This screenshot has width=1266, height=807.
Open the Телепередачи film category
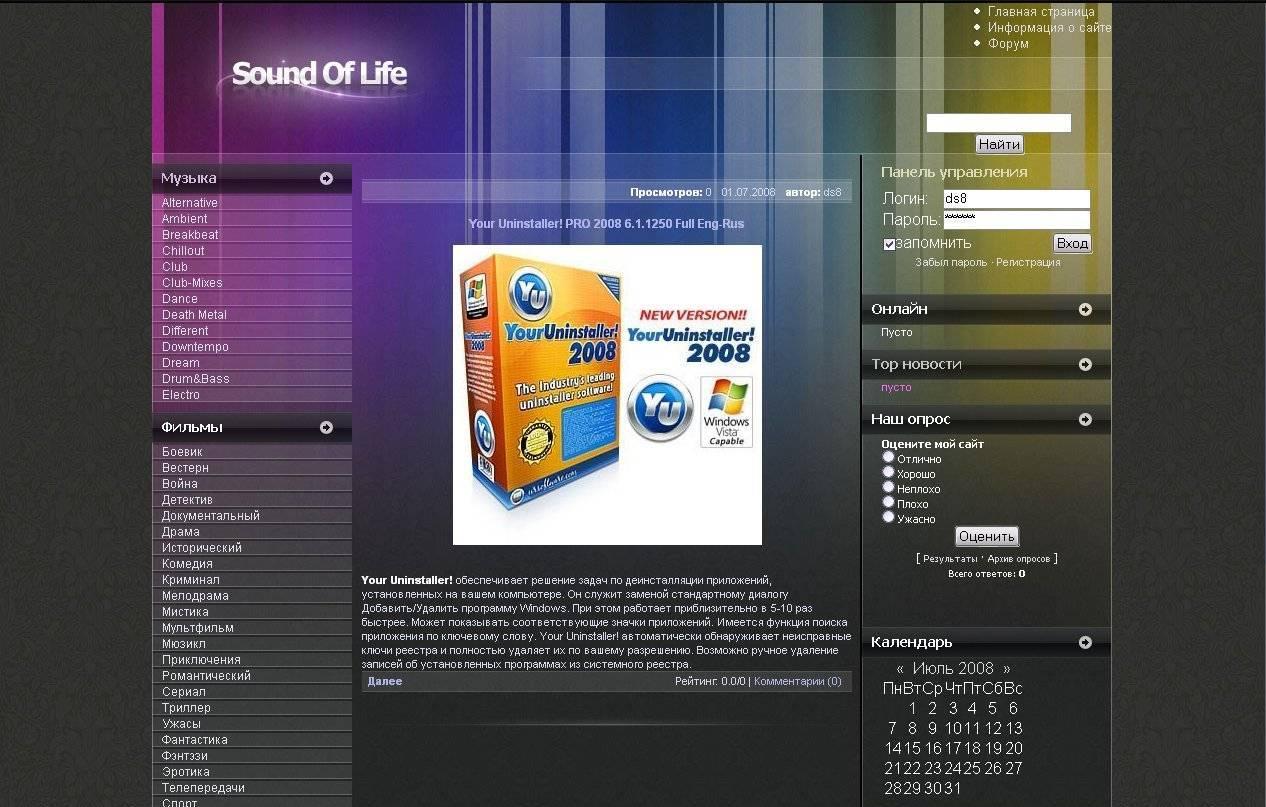tap(203, 788)
